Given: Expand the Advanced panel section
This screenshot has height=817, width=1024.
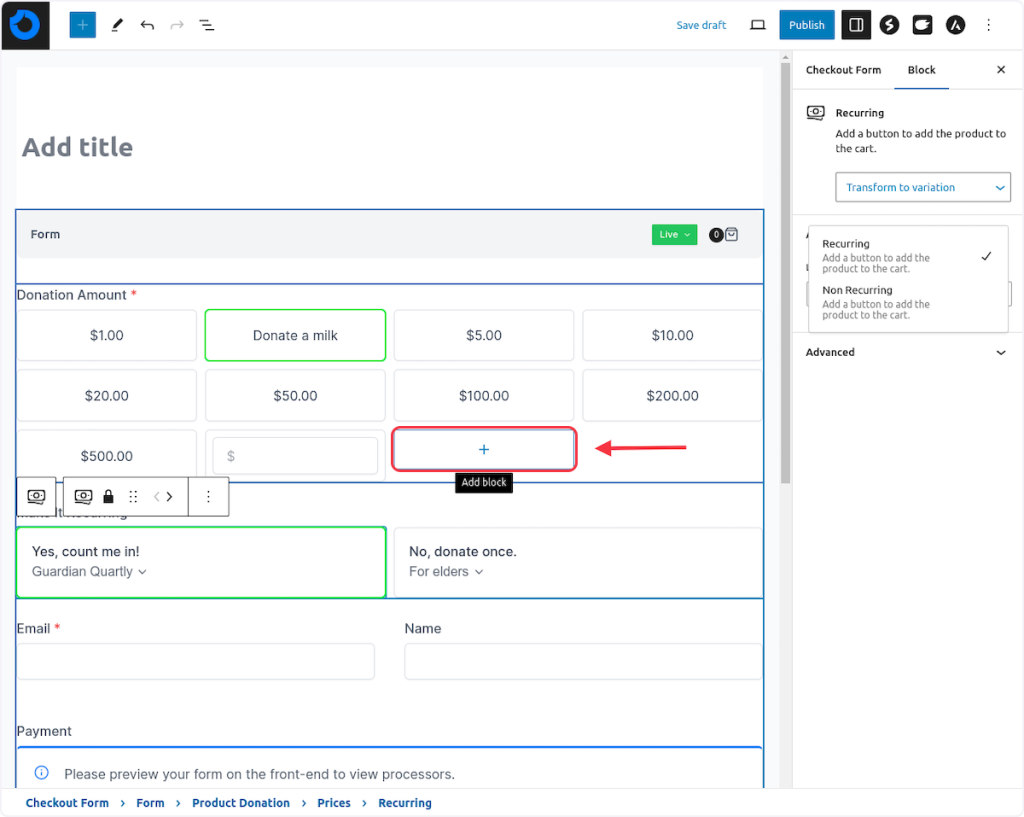Looking at the screenshot, I should coord(907,352).
